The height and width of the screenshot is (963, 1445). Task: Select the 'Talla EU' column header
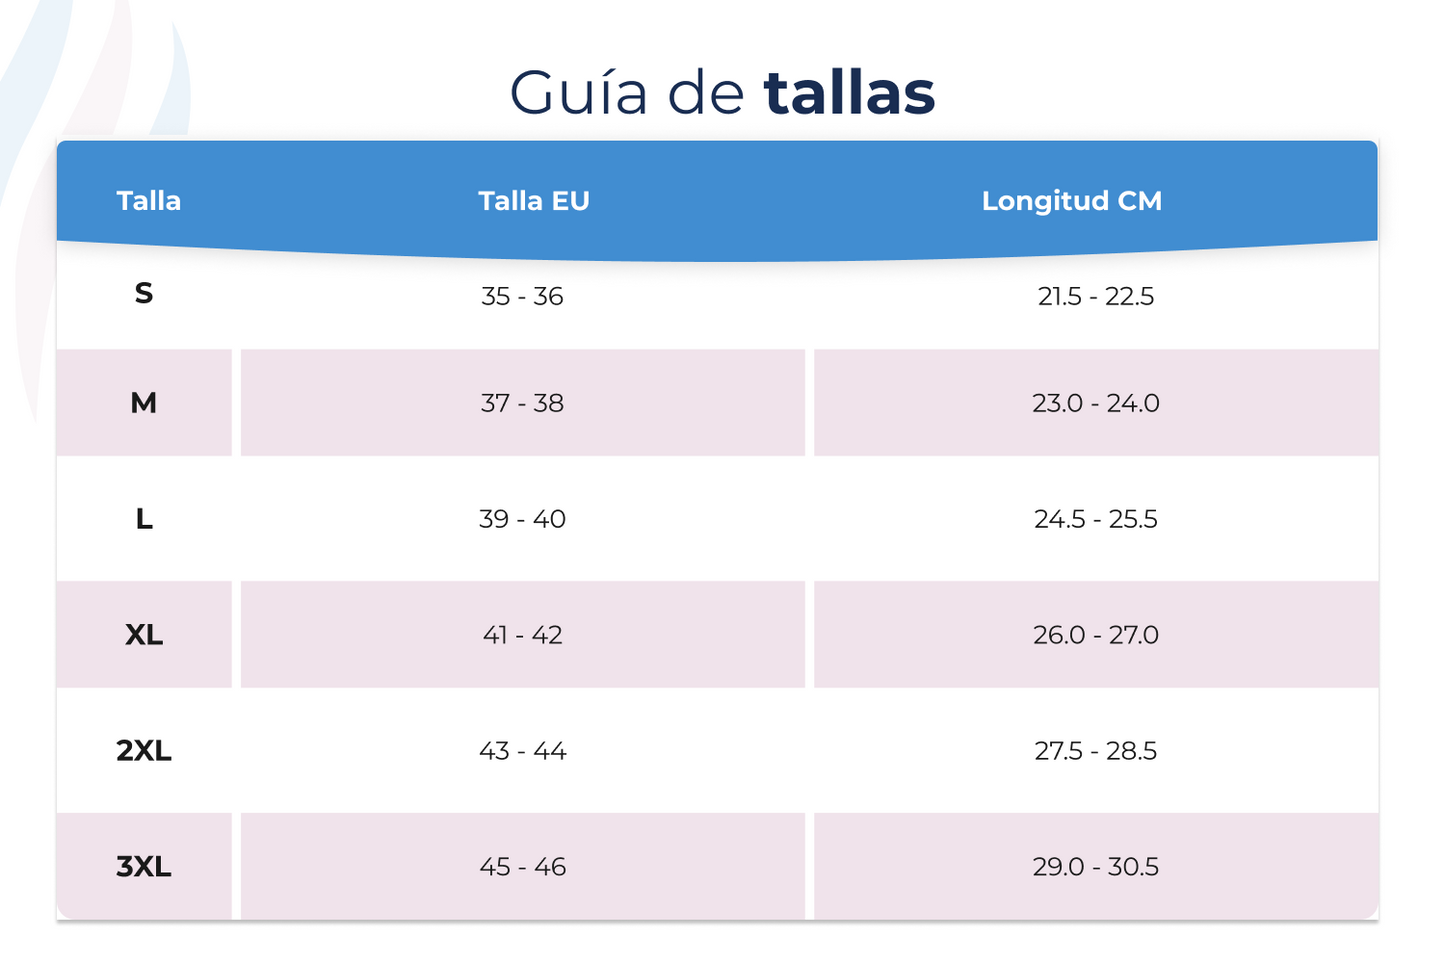point(534,201)
